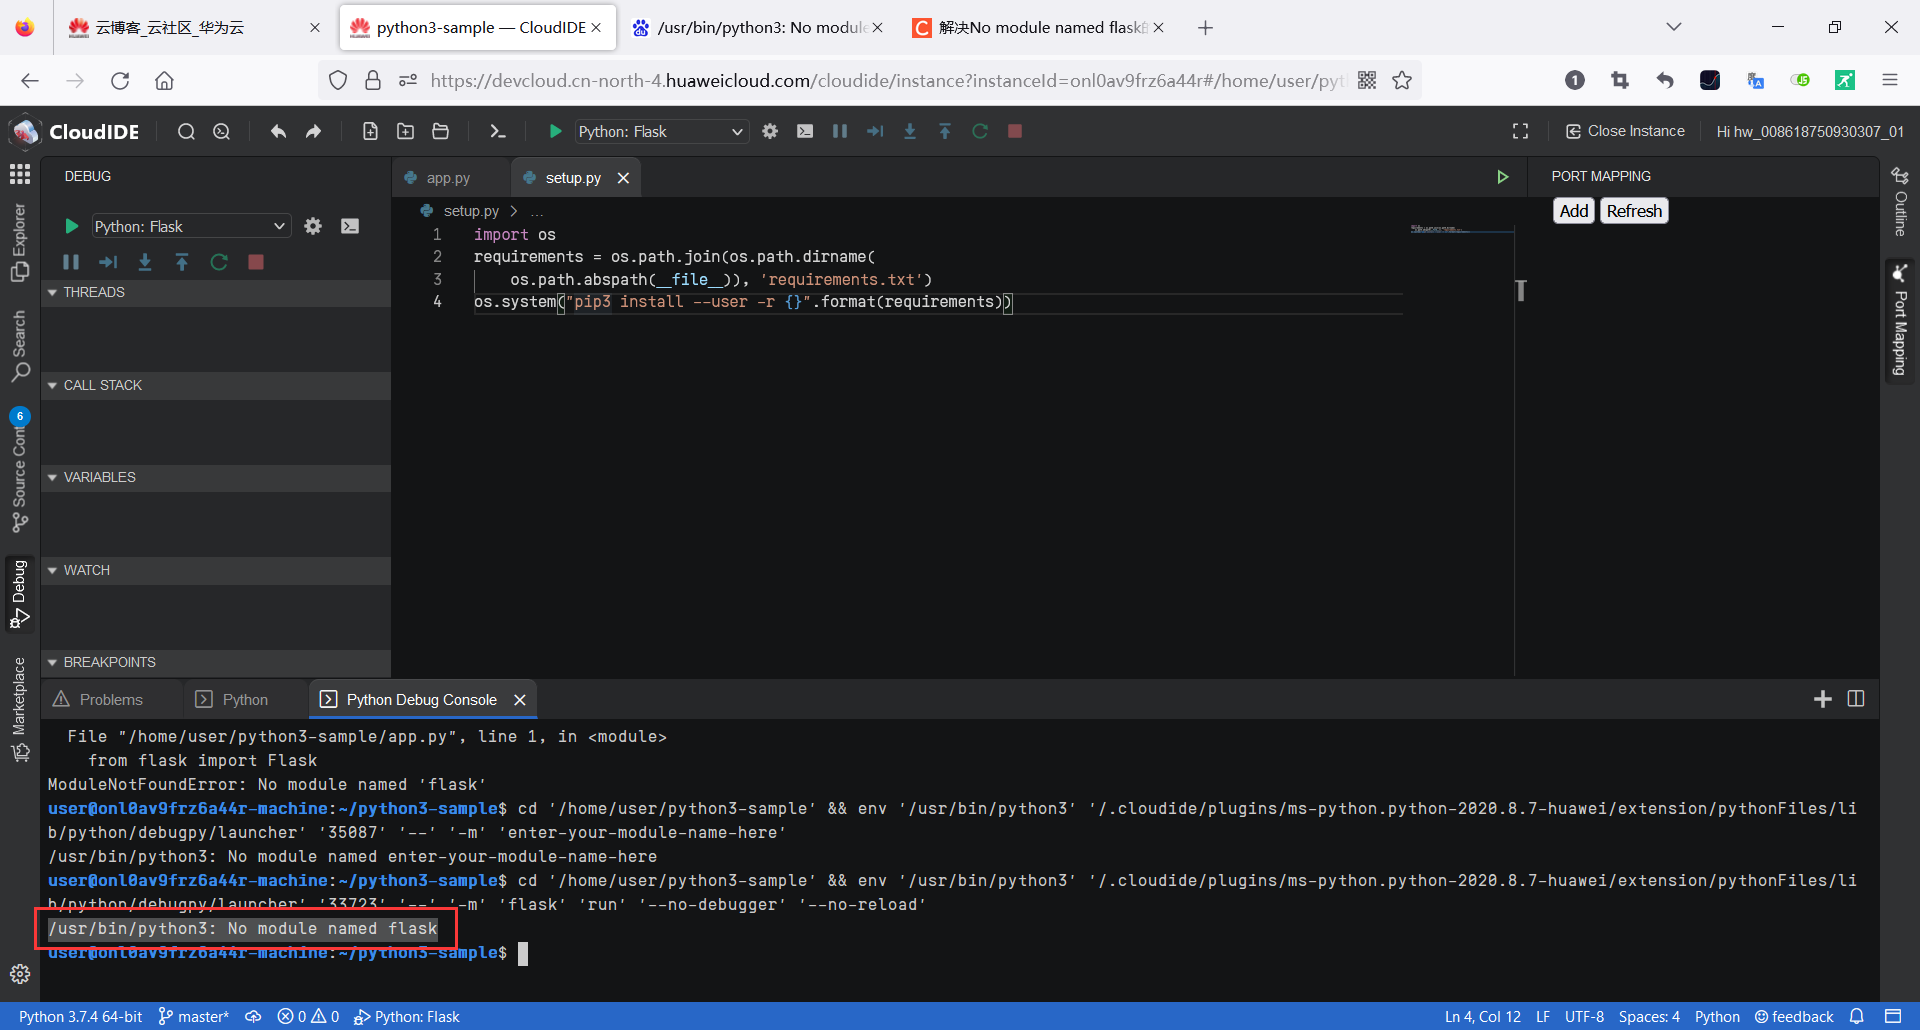Click step over icon in top toolbar

tap(875, 131)
